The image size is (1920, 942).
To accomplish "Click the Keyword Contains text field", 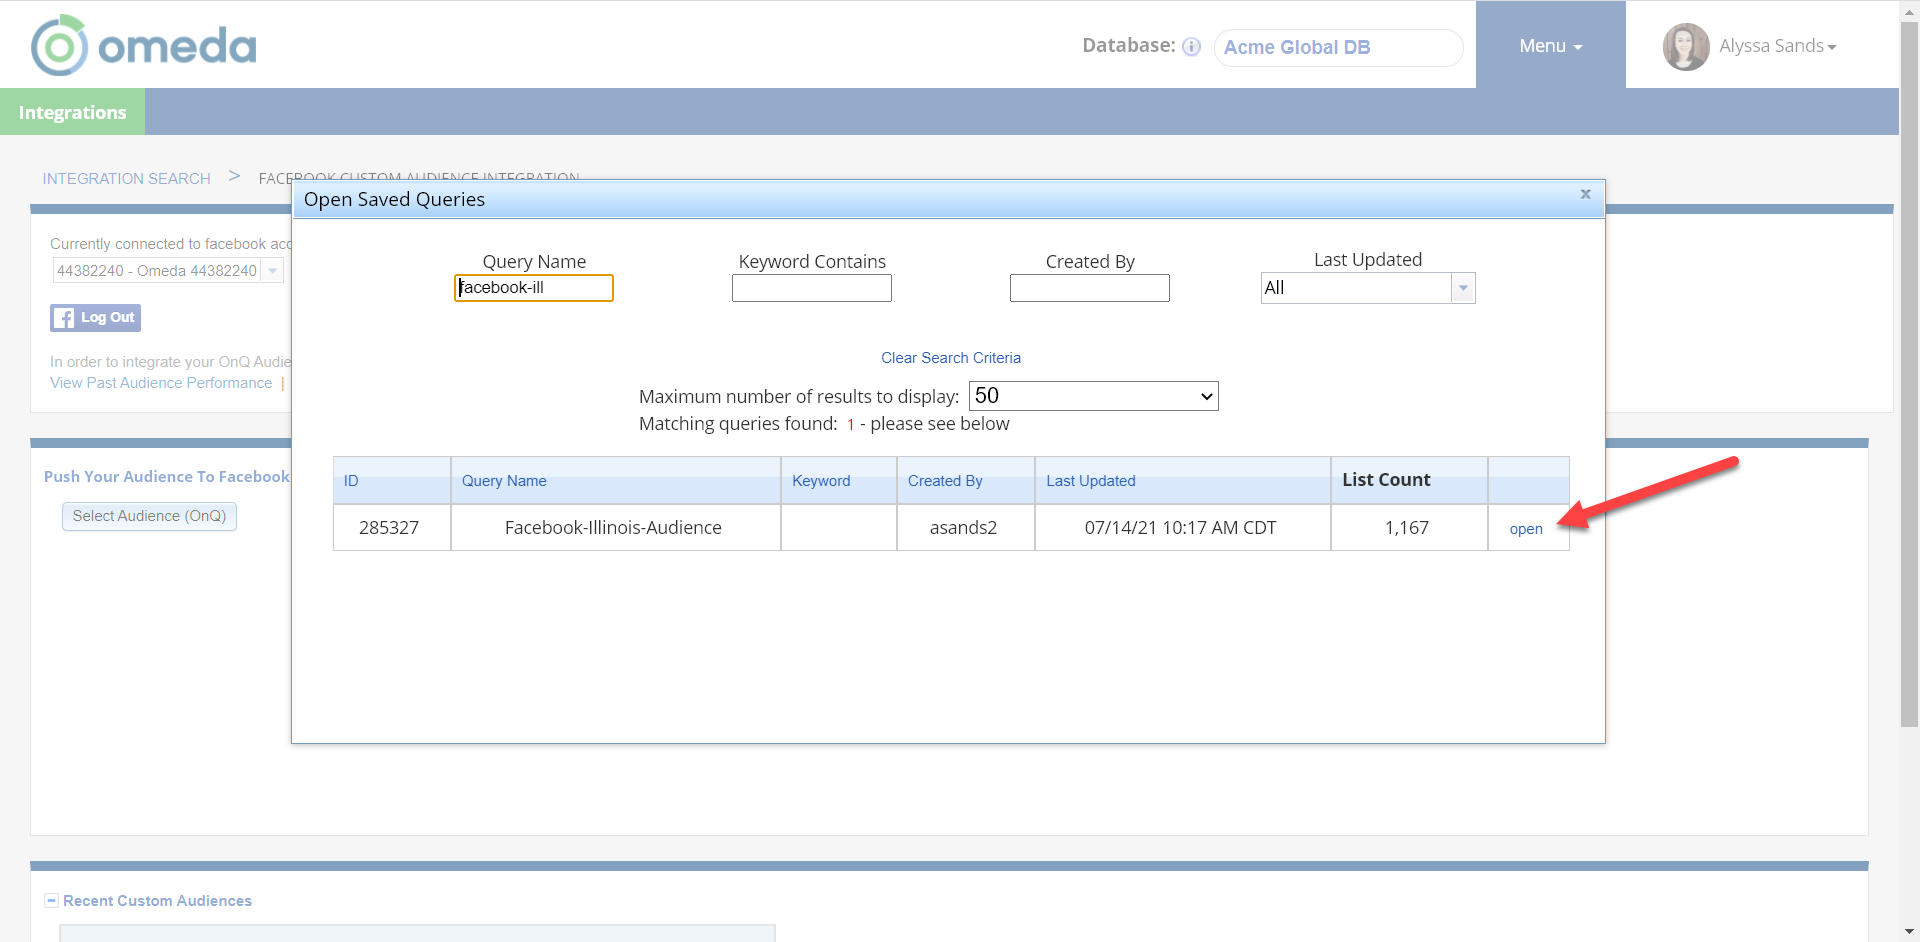I will 811,288.
